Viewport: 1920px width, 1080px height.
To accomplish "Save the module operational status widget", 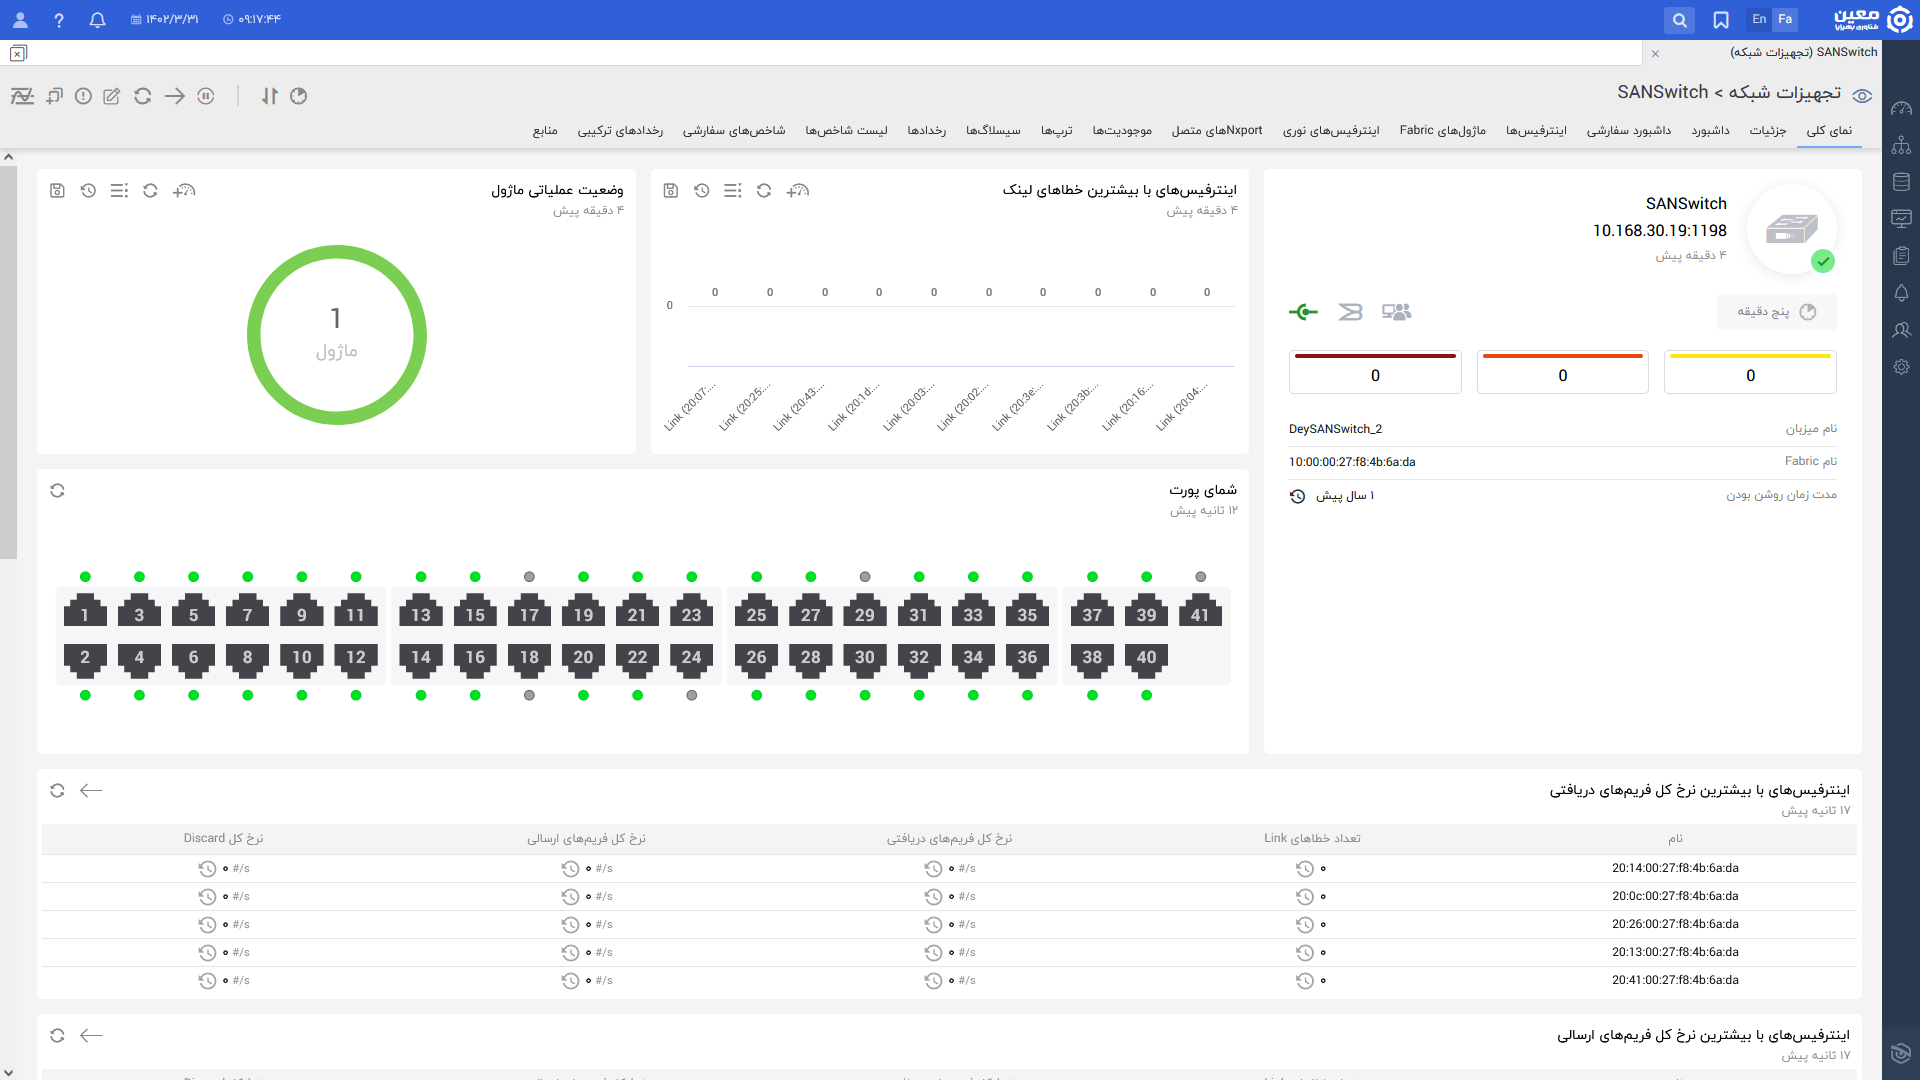I will 57,190.
